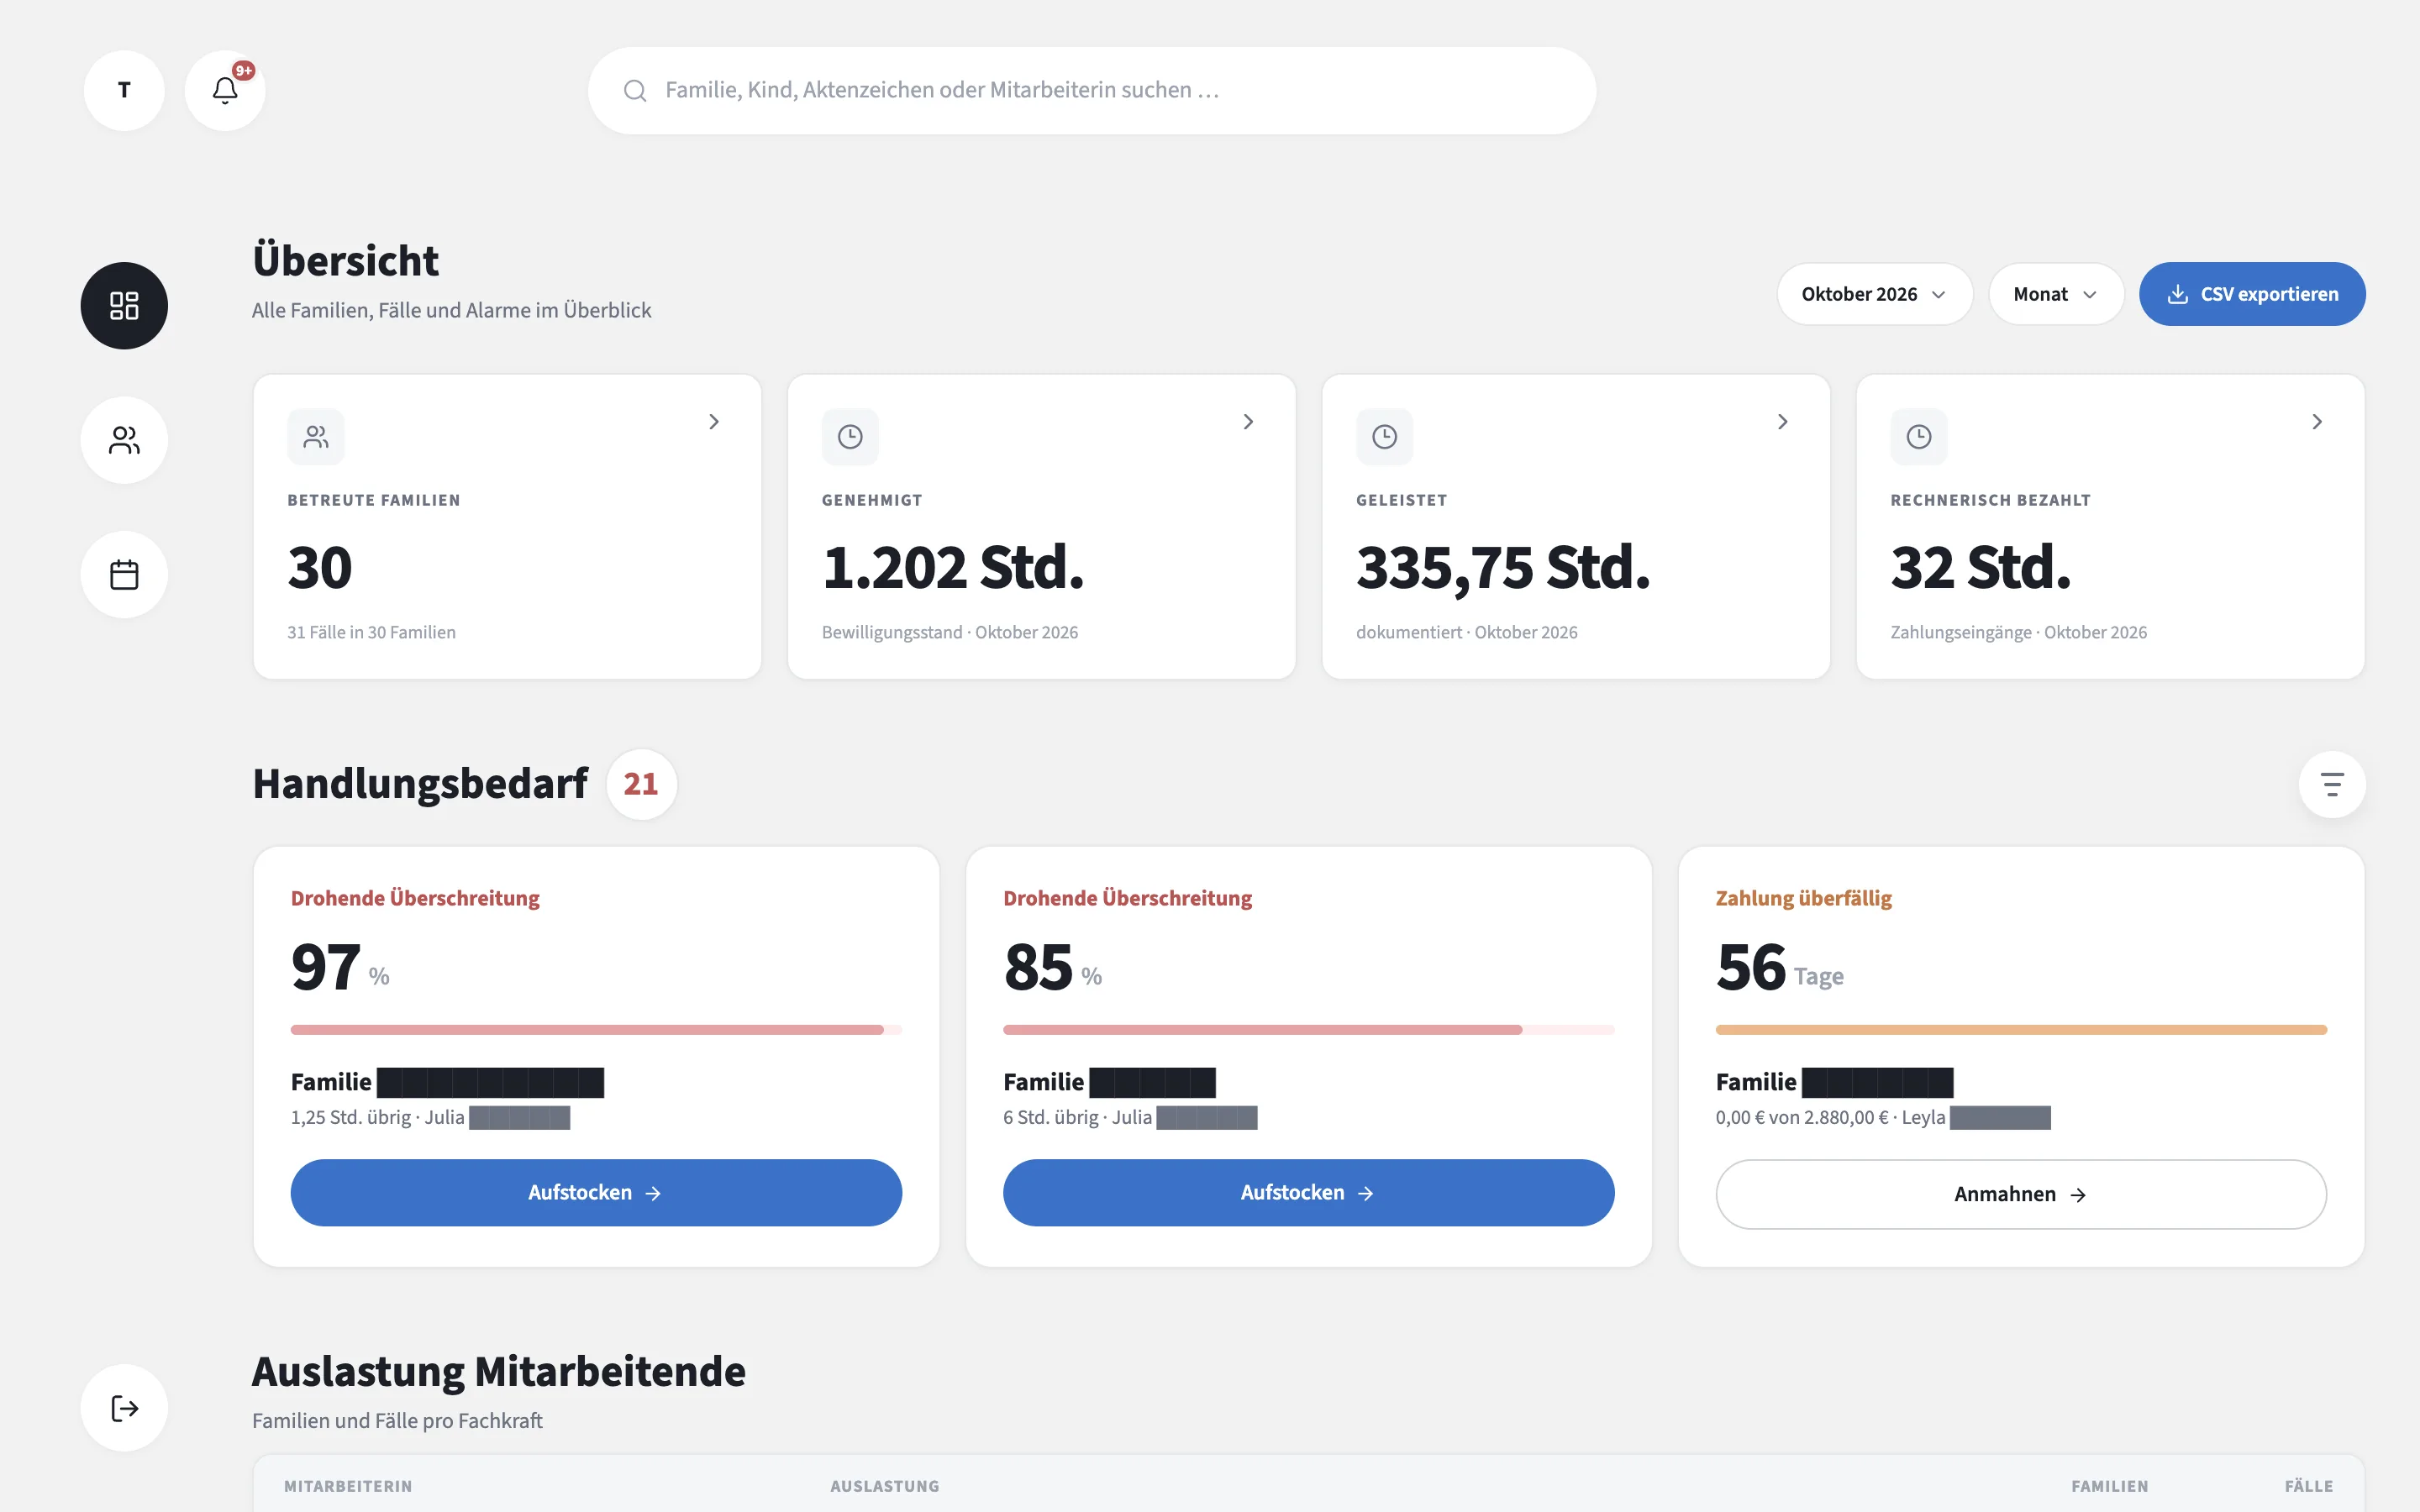2420x1512 pixels.
Task: Click the FÄLLE column header
Action: point(2309,1487)
